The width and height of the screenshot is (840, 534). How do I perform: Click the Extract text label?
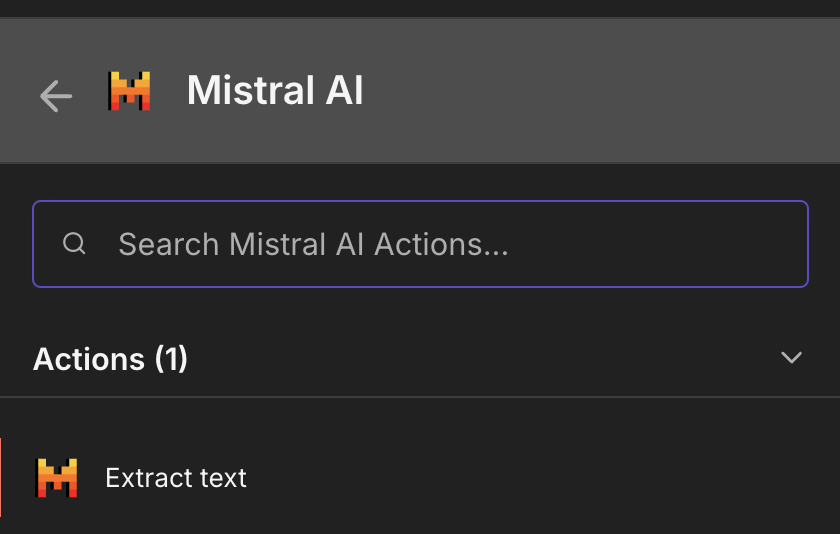[x=176, y=478]
